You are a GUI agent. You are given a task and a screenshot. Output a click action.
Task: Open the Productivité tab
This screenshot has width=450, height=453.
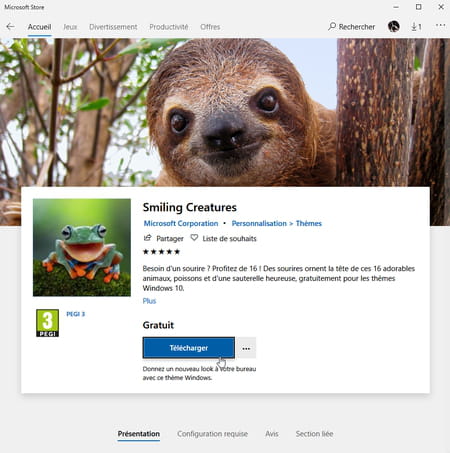169,27
